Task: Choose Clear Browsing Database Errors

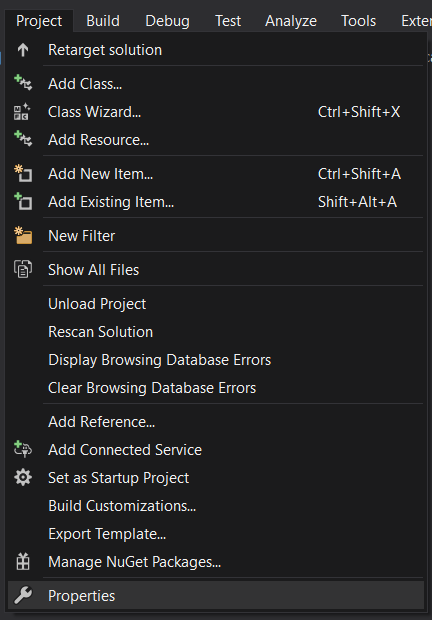Action: (x=216, y=388)
